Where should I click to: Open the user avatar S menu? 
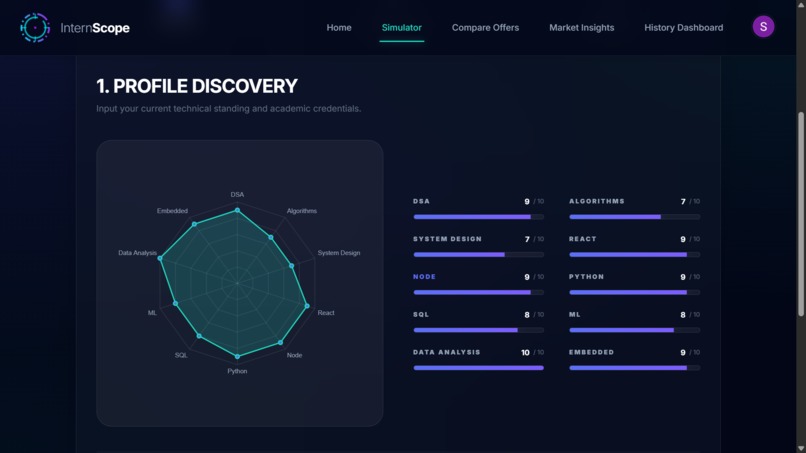tap(763, 27)
